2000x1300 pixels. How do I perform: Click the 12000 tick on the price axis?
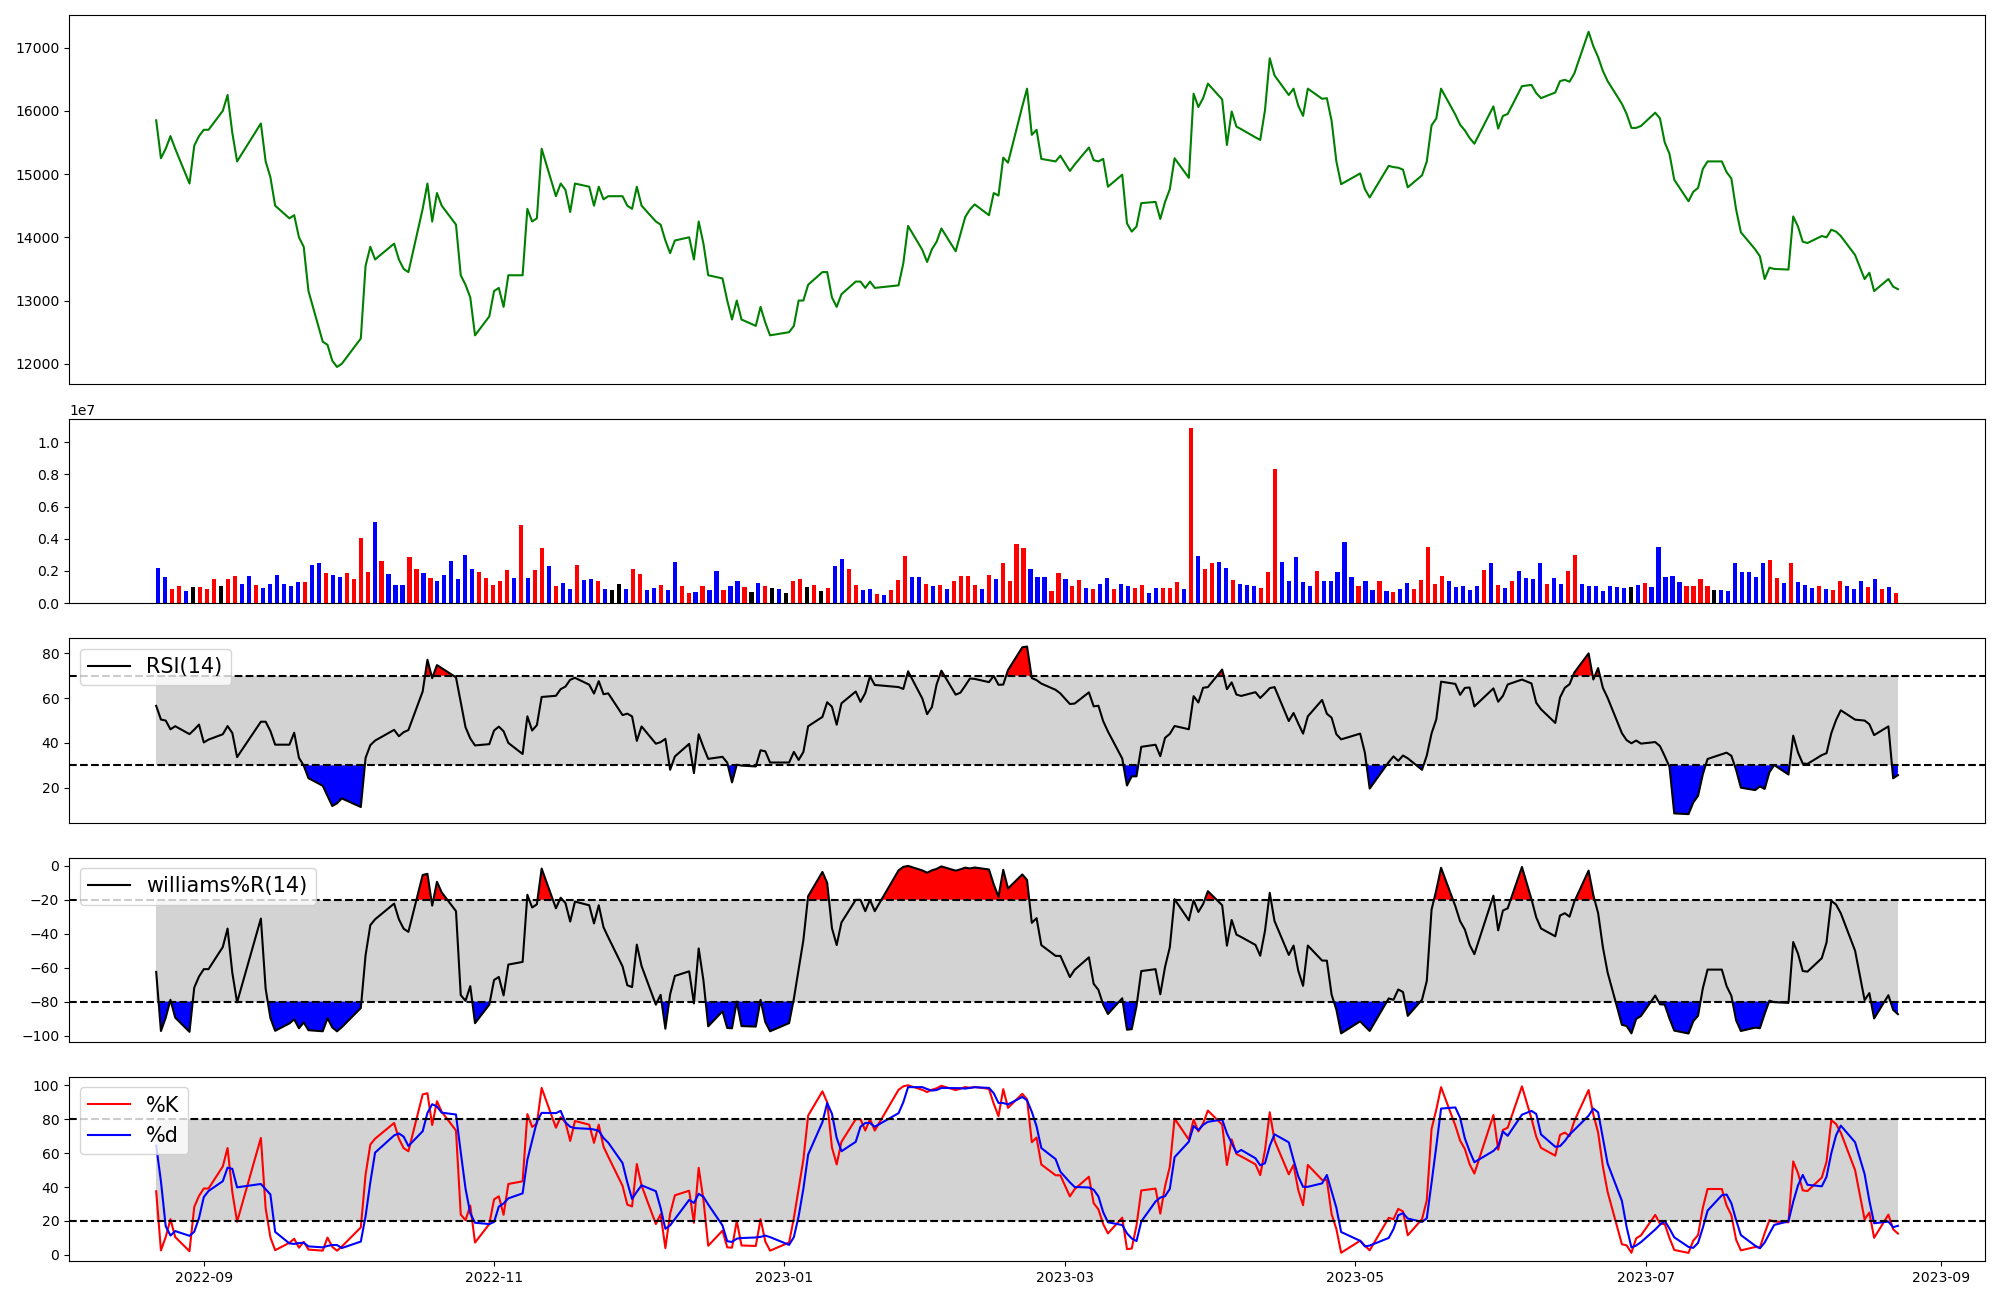pyautogui.click(x=39, y=364)
